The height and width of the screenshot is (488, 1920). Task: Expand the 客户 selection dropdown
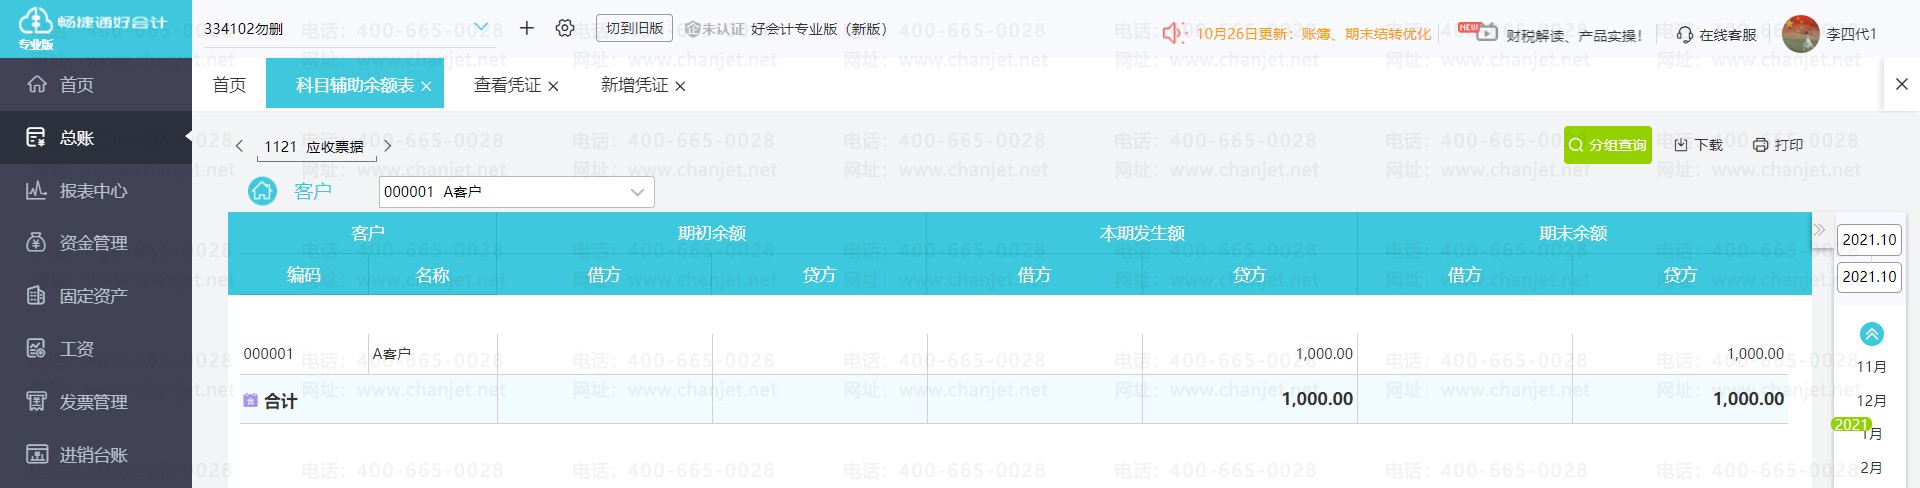[637, 192]
